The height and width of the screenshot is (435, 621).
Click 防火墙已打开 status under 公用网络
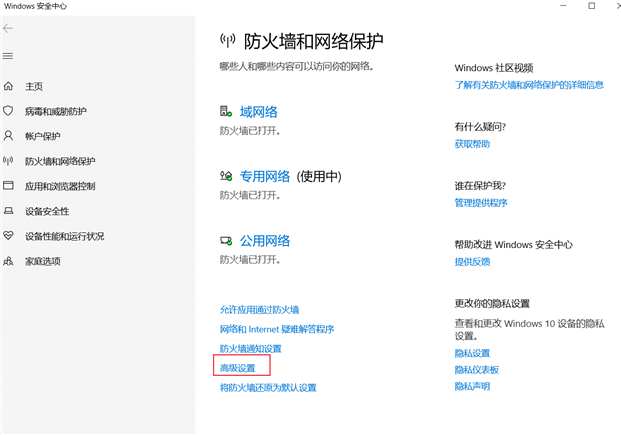coord(250,259)
